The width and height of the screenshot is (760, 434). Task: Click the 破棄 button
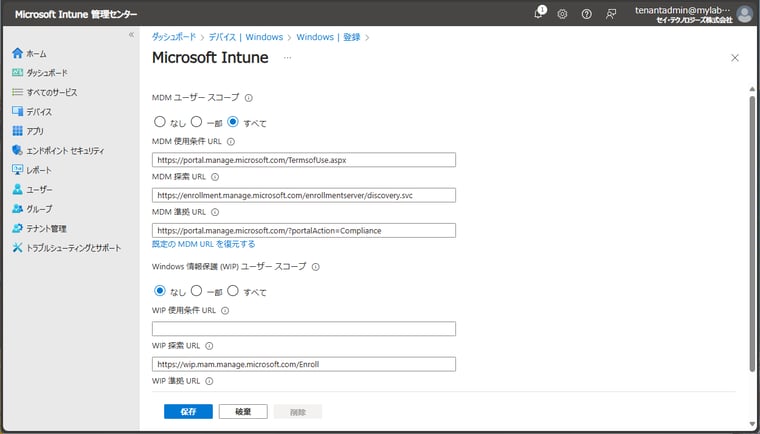243,412
